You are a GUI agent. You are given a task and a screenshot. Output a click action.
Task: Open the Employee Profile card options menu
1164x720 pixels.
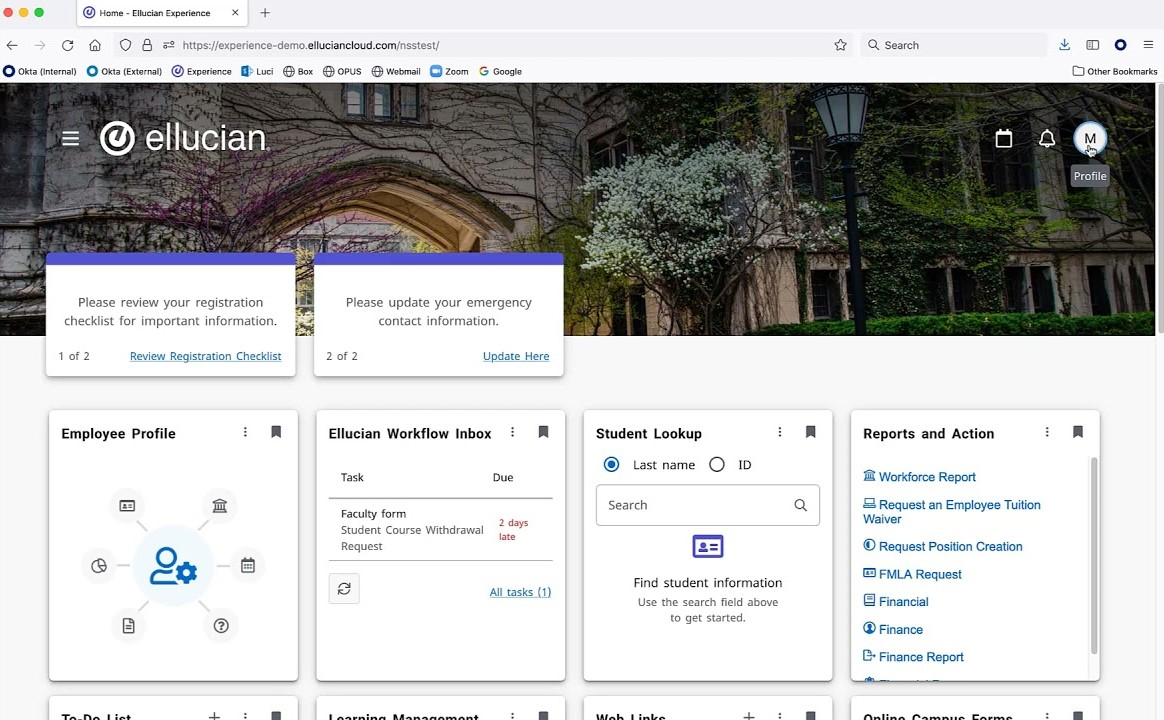245,432
